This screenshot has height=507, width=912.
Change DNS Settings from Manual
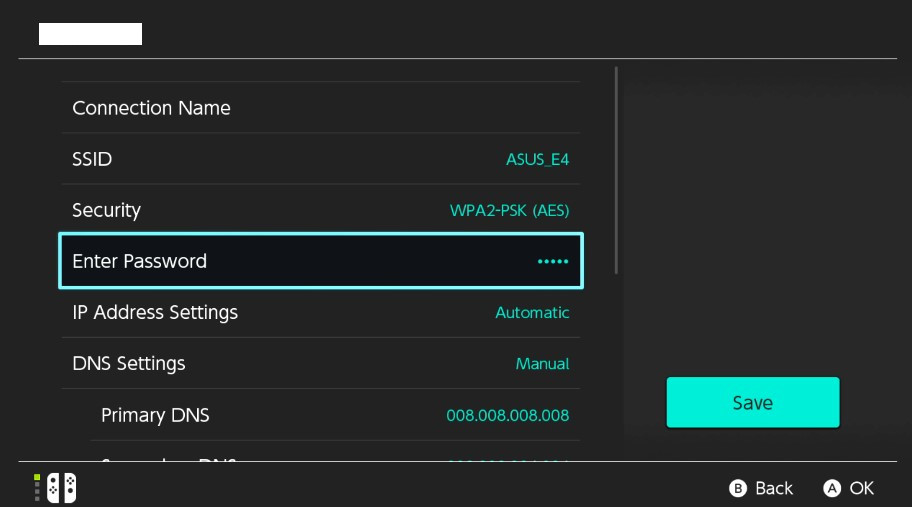[x=320, y=363]
